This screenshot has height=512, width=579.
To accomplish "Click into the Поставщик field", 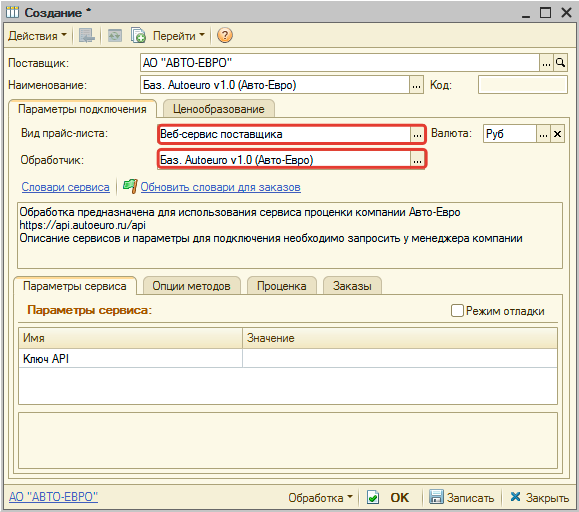I will (340, 63).
